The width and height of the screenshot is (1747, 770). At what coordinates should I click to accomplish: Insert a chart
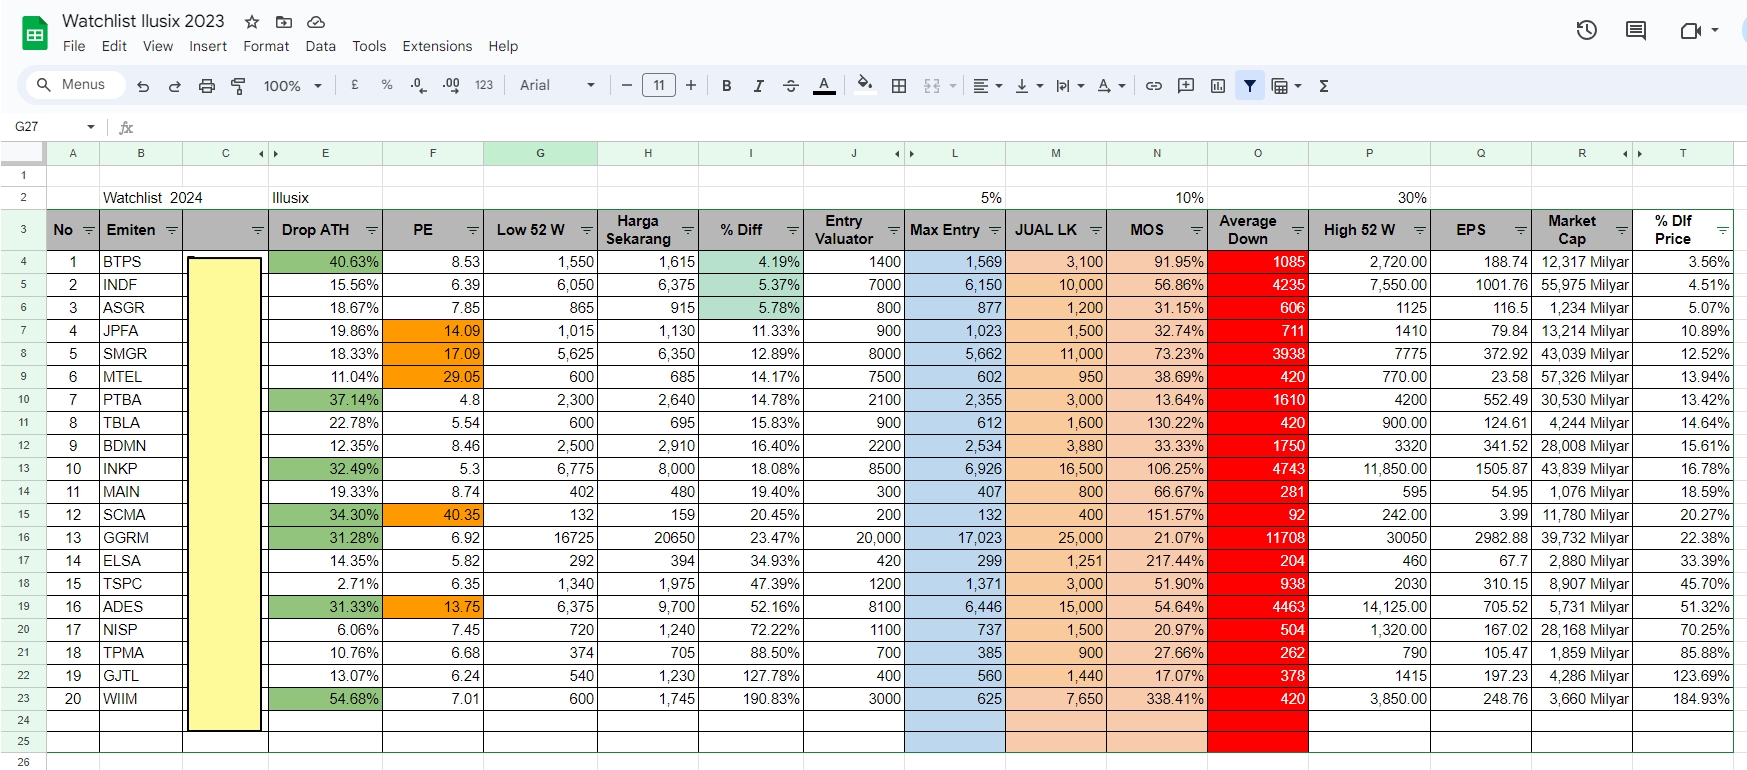pos(1218,86)
